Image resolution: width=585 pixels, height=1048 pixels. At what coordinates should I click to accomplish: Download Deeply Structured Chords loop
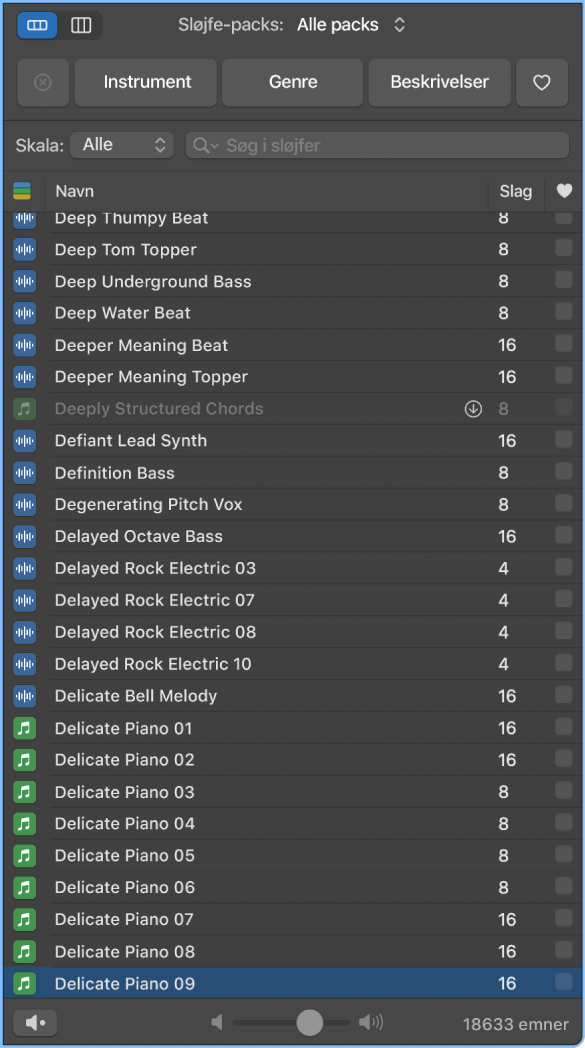click(473, 409)
